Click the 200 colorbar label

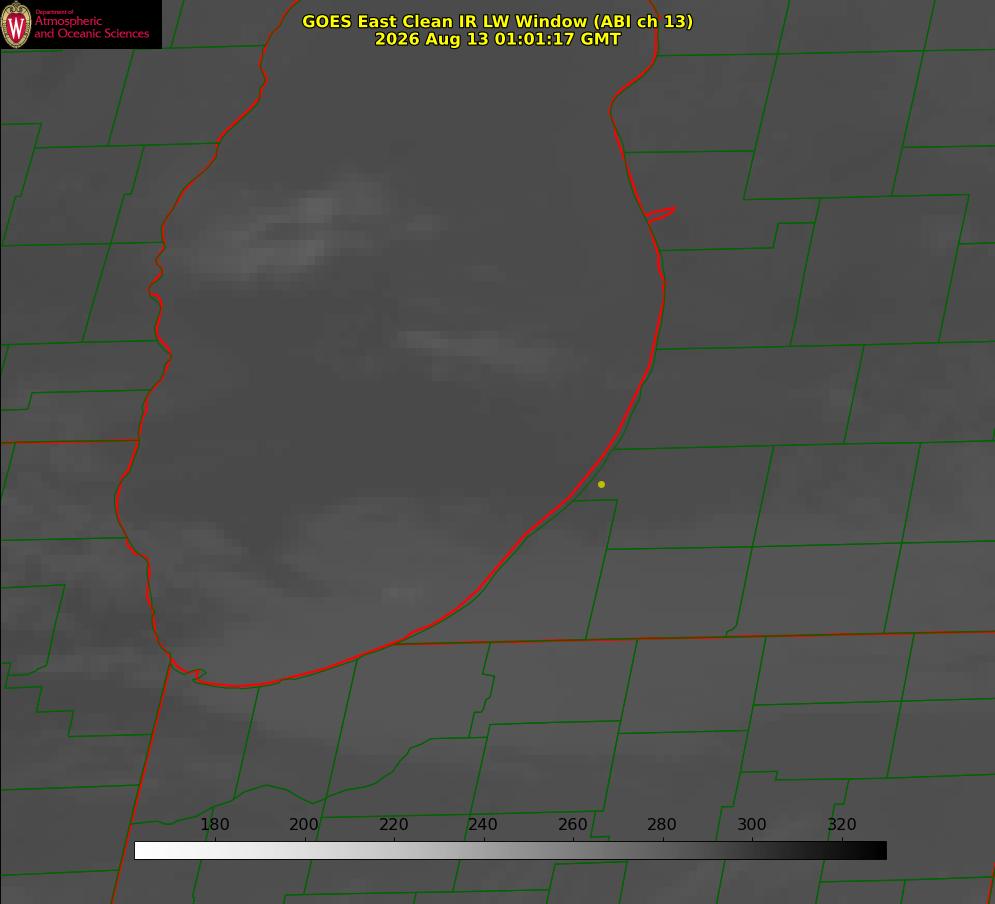pos(304,824)
